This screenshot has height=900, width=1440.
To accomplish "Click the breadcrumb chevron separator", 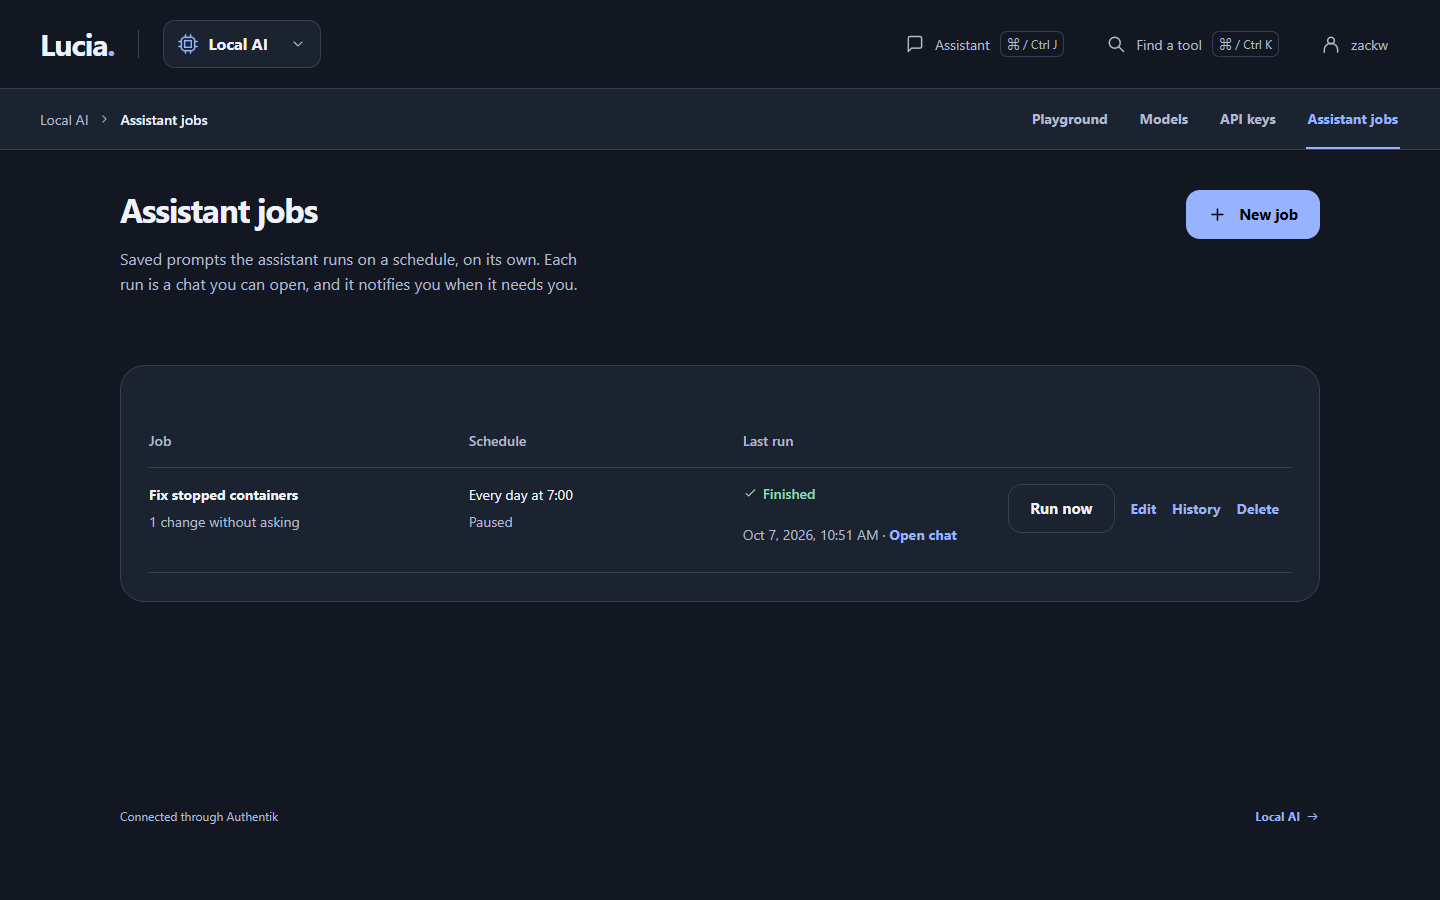I will coord(104,119).
